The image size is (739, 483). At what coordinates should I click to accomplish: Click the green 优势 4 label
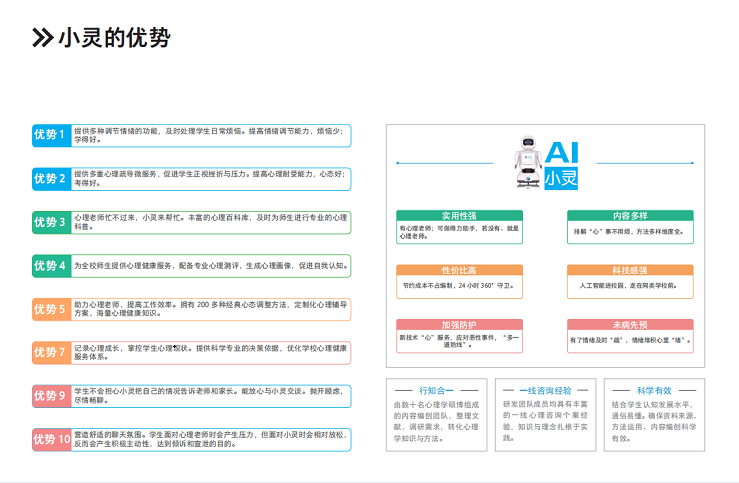49,266
